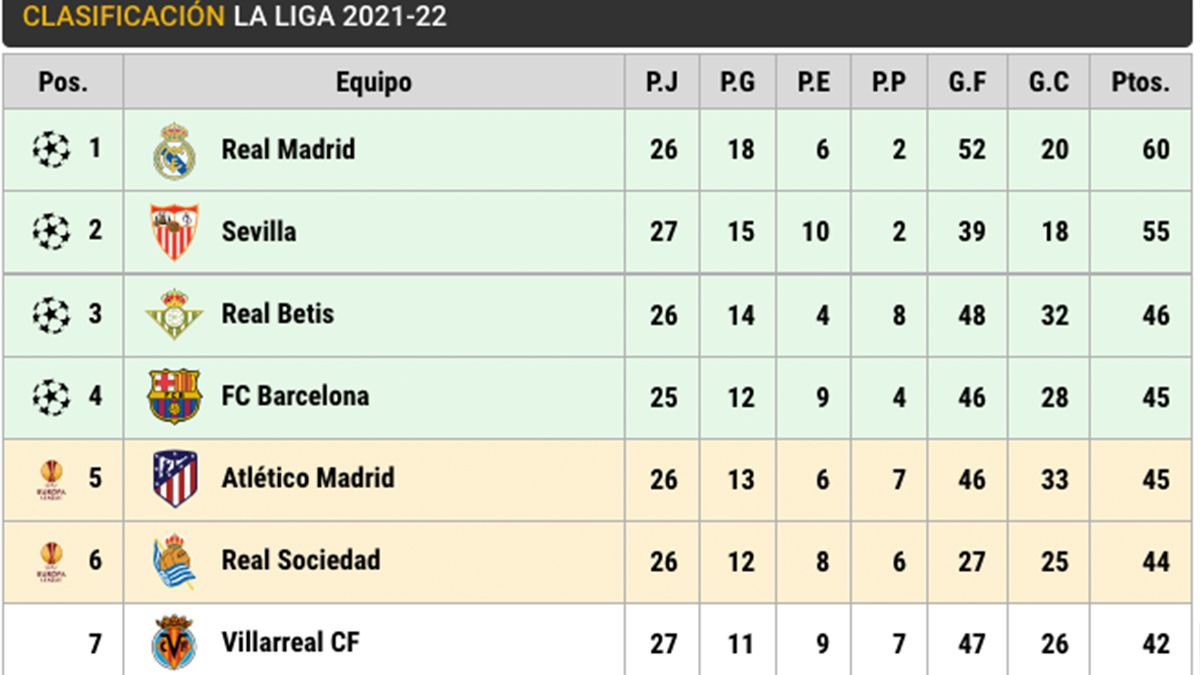The height and width of the screenshot is (675, 1200).
Task: Click the Sevilla club crest
Action: point(174,232)
